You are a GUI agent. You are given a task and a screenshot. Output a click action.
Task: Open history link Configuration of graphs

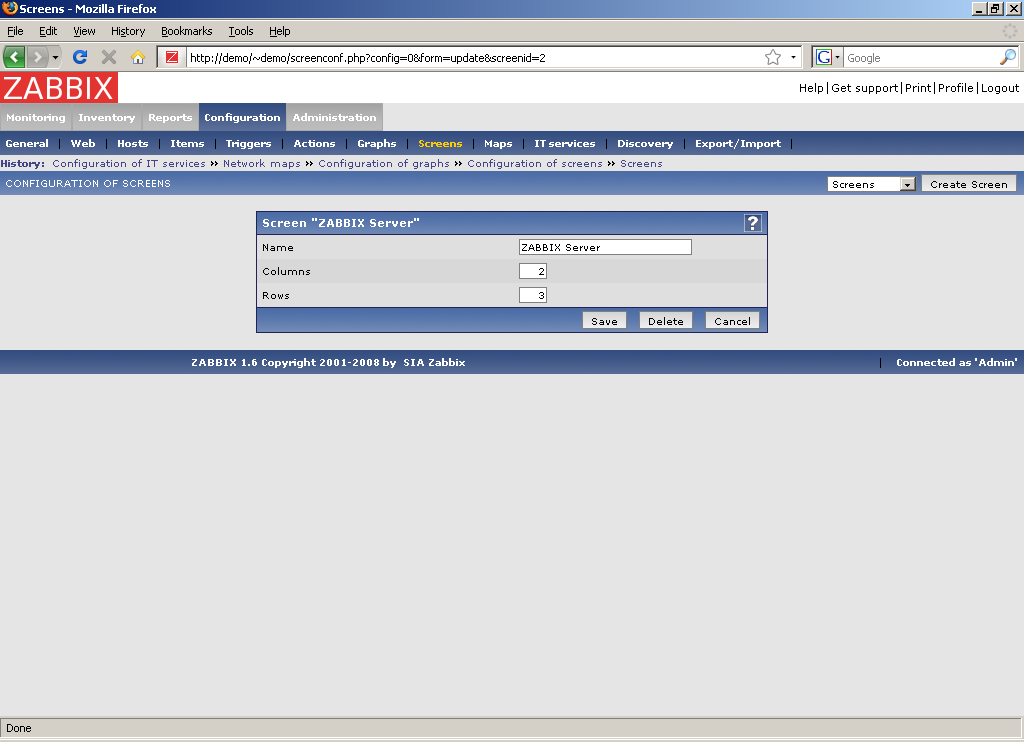pos(384,163)
